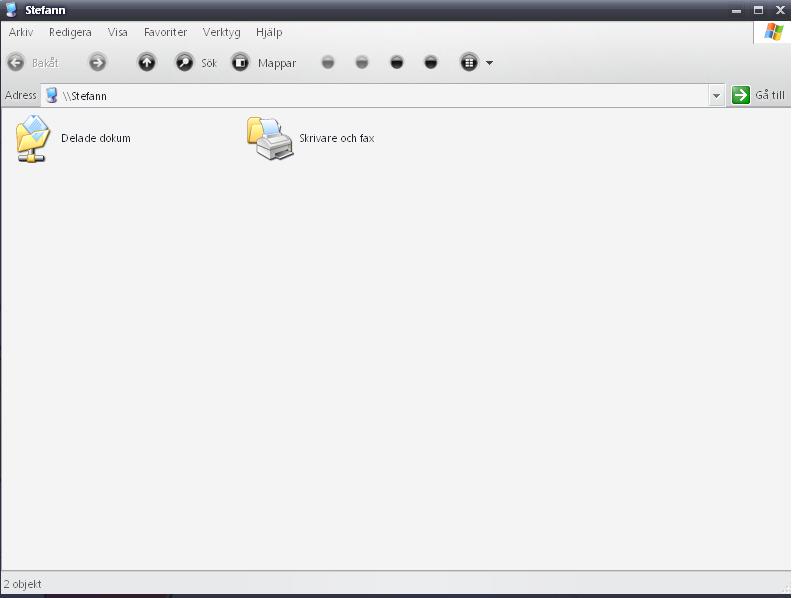
Task: Click the Views grid icon in toolbar
Action: (469, 63)
